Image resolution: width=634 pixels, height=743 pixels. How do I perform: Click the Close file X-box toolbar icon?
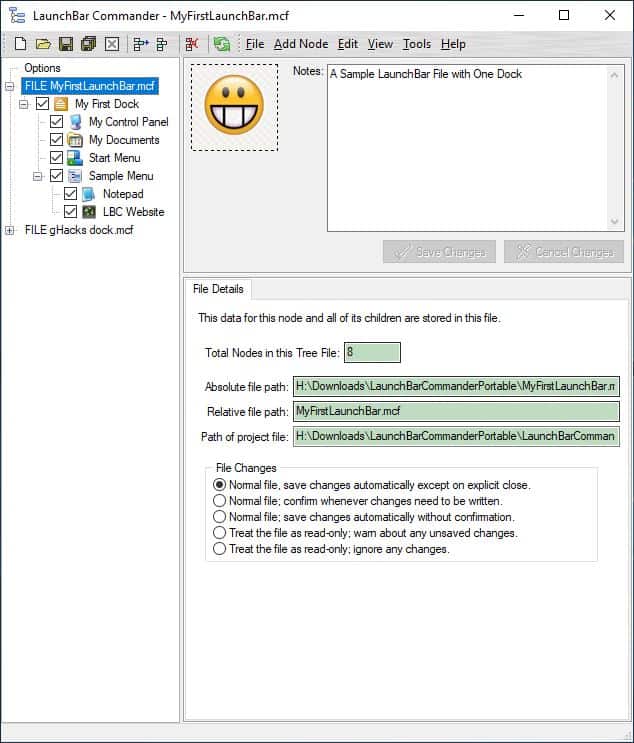(x=112, y=44)
